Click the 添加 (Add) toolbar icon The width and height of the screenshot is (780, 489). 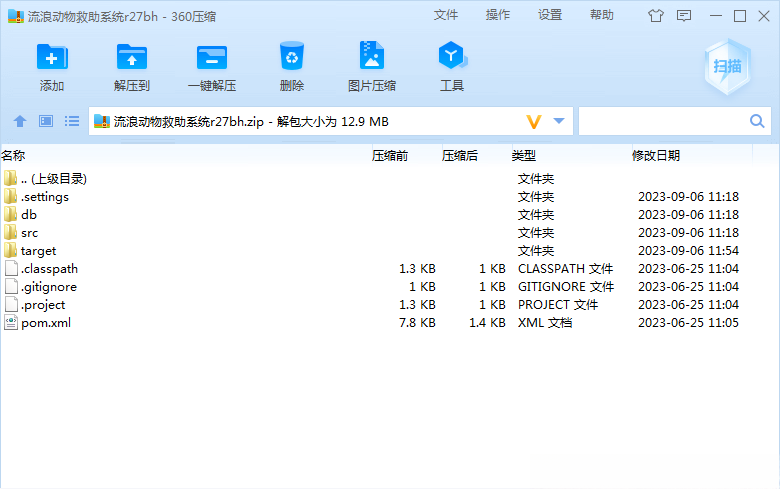[x=52, y=57]
